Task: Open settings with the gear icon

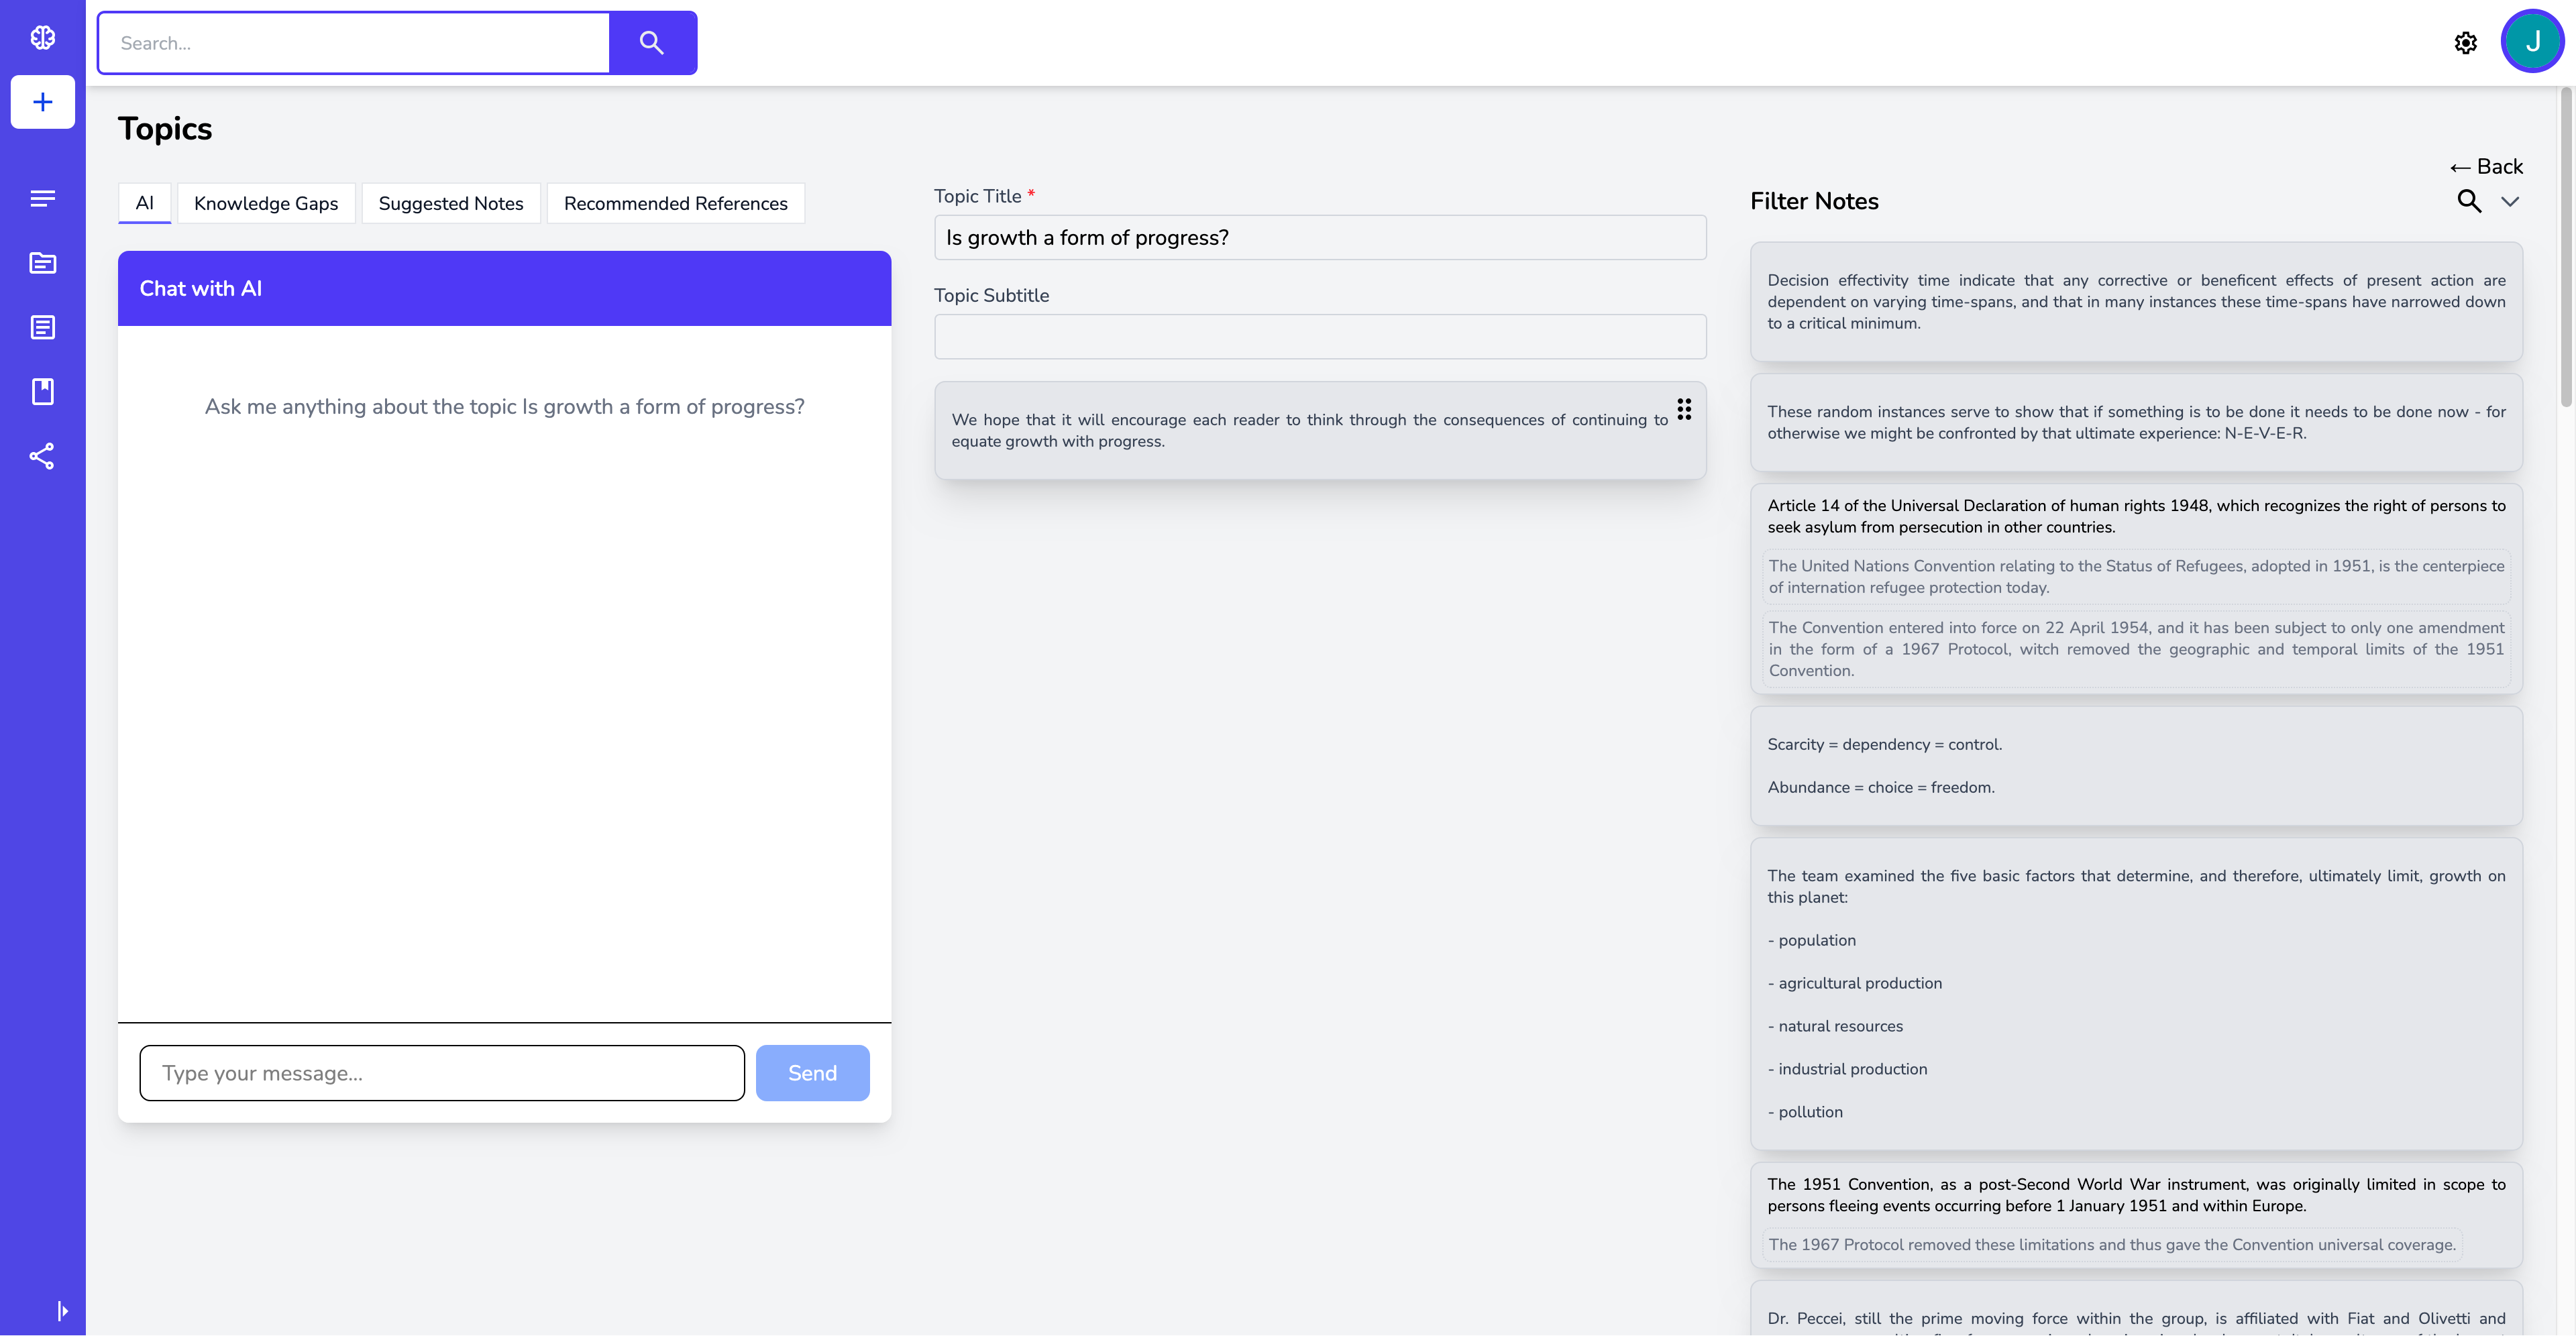Action: pyautogui.click(x=2465, y=43)
